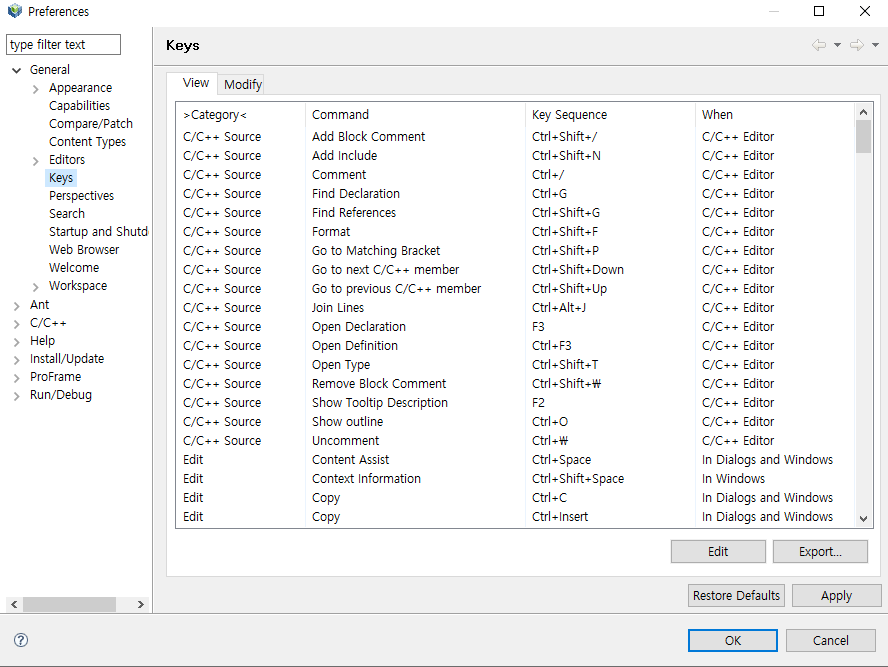Select the Perspectives preference page
888x667 pixels.
click(x=81, y=196)
